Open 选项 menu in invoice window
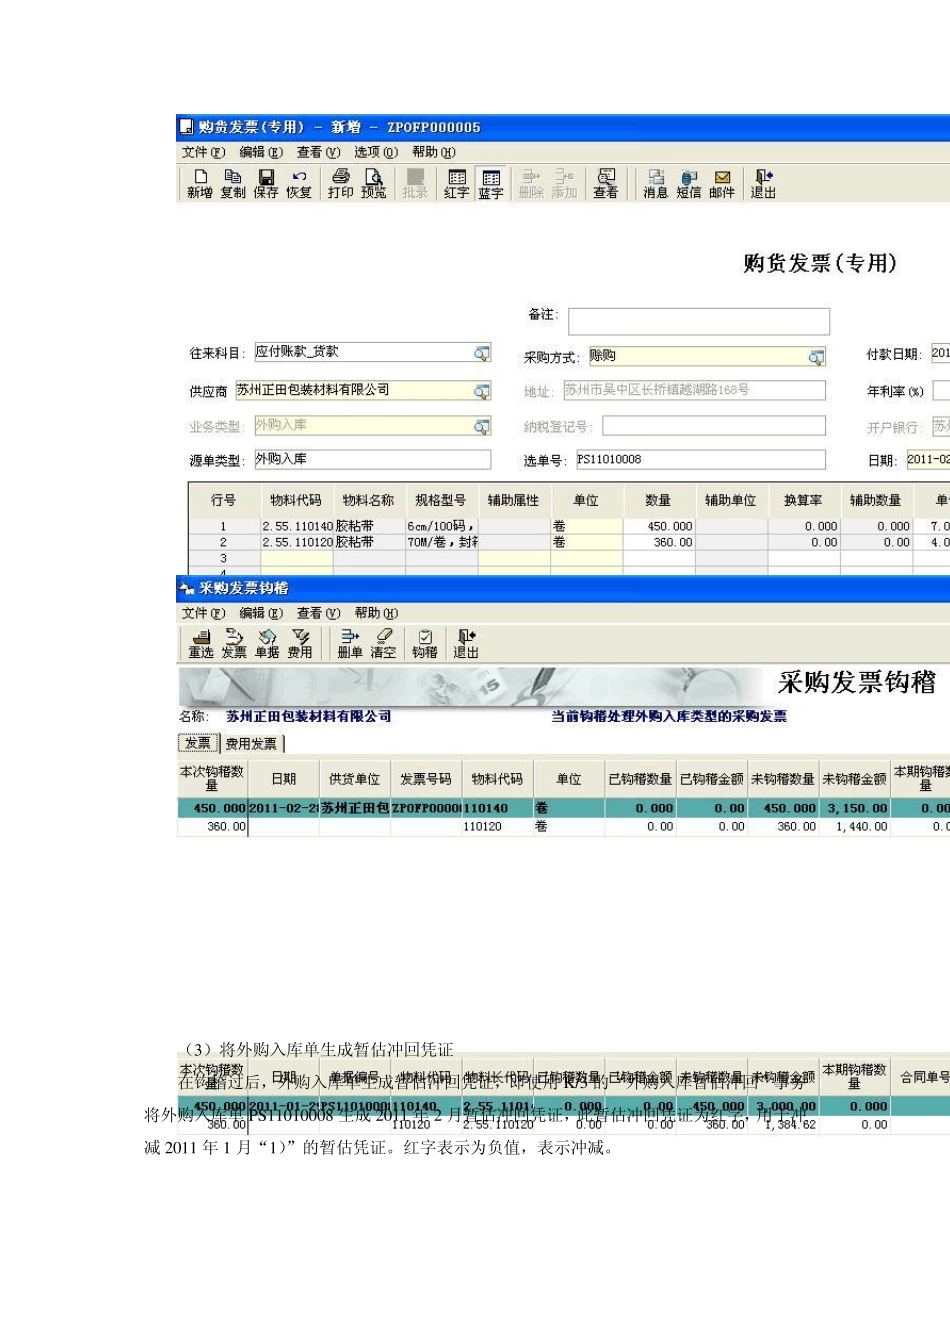This screenshot has height=1344, width=950. pyautogui.click(x=375, y=152)
